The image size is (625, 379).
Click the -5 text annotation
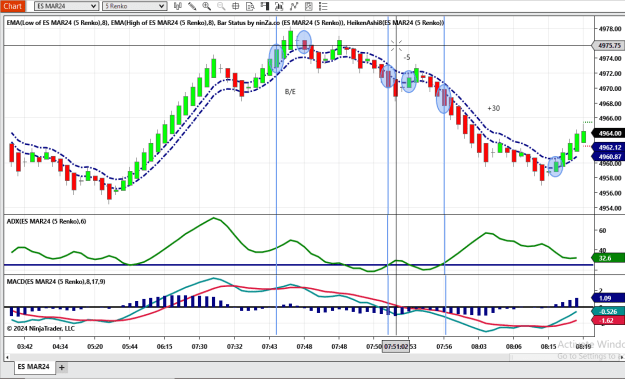click(407, 57)
